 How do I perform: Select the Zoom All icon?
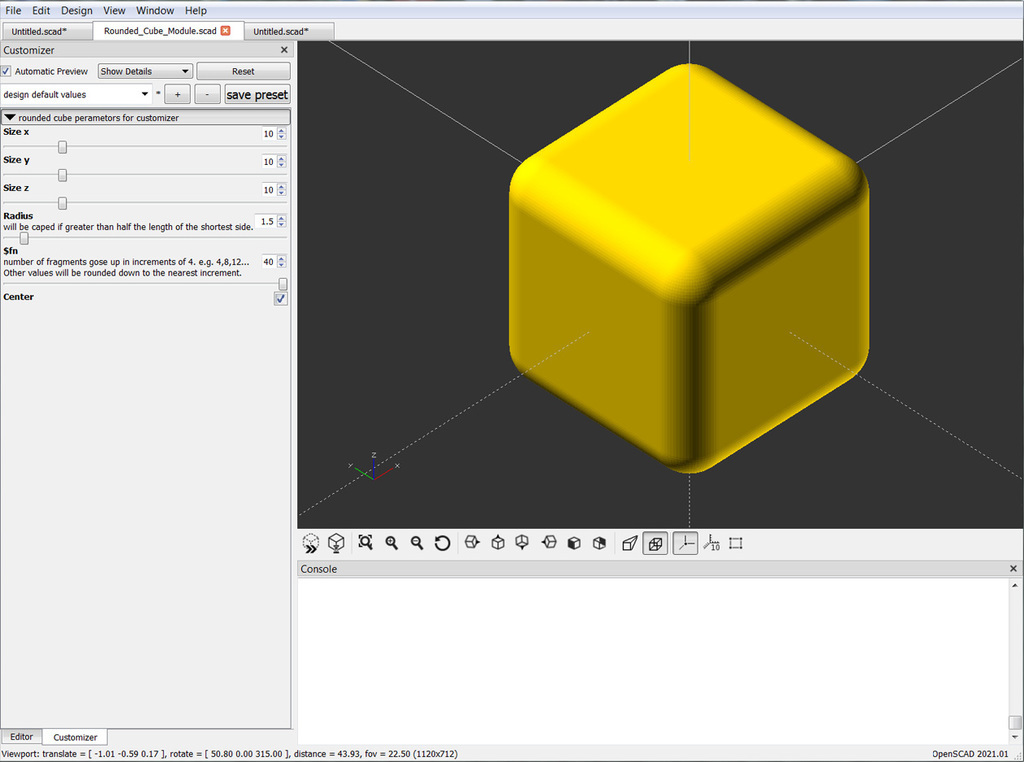[366, 543]
